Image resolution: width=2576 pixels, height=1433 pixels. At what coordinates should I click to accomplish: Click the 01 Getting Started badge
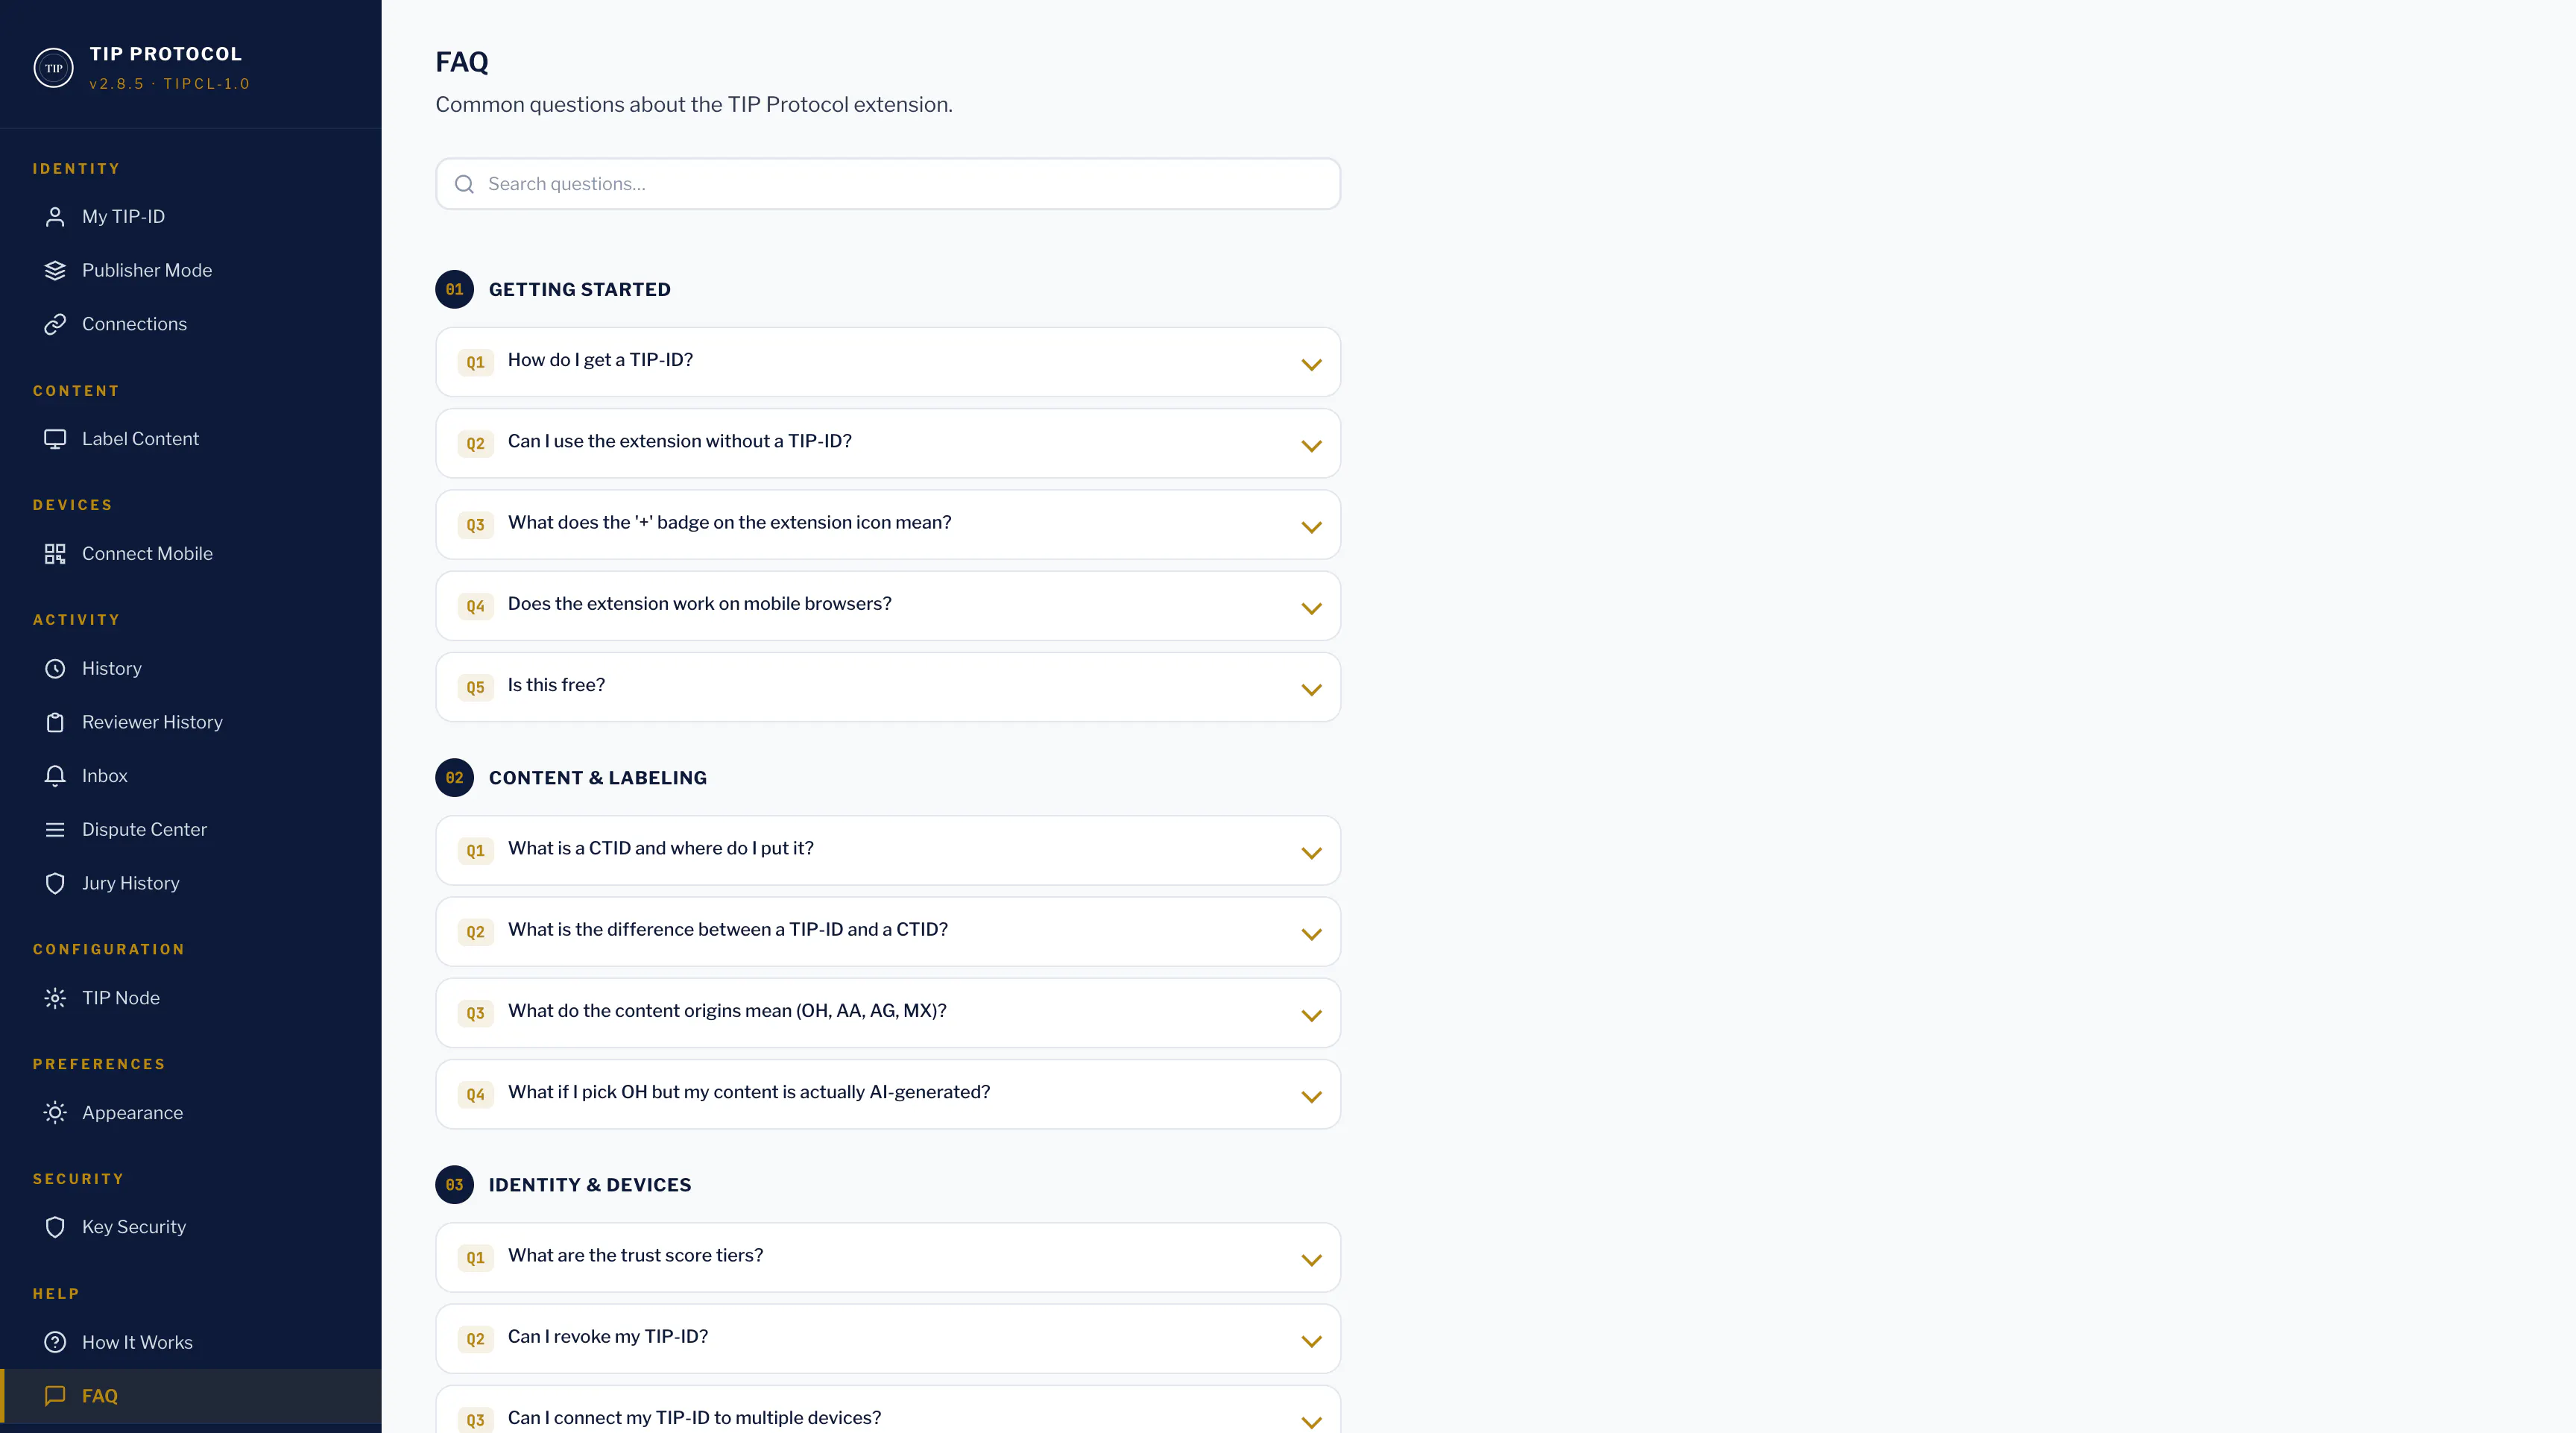(454, 290)
